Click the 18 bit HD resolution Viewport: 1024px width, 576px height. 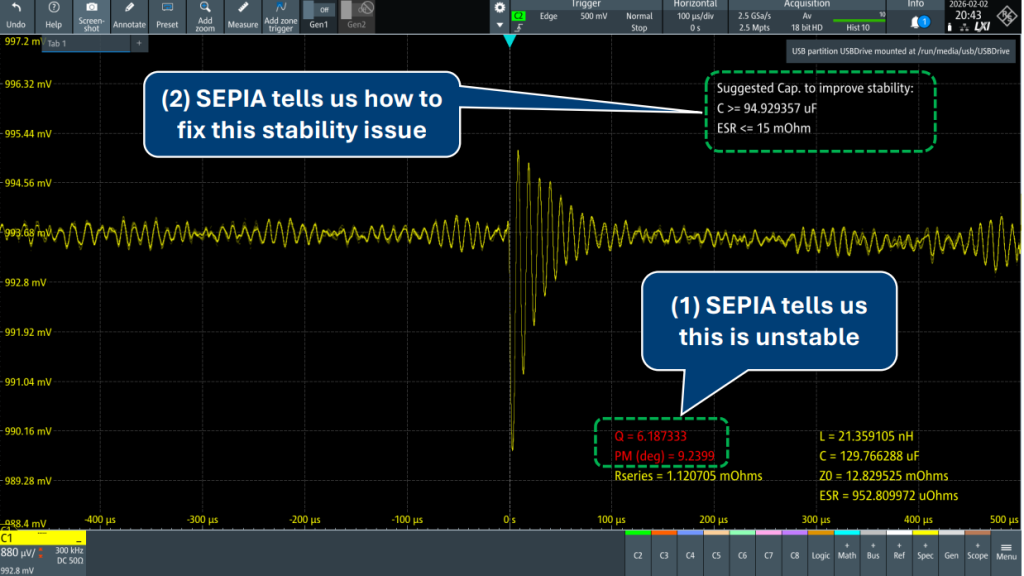pyautogui.click(x=807, y=28)
